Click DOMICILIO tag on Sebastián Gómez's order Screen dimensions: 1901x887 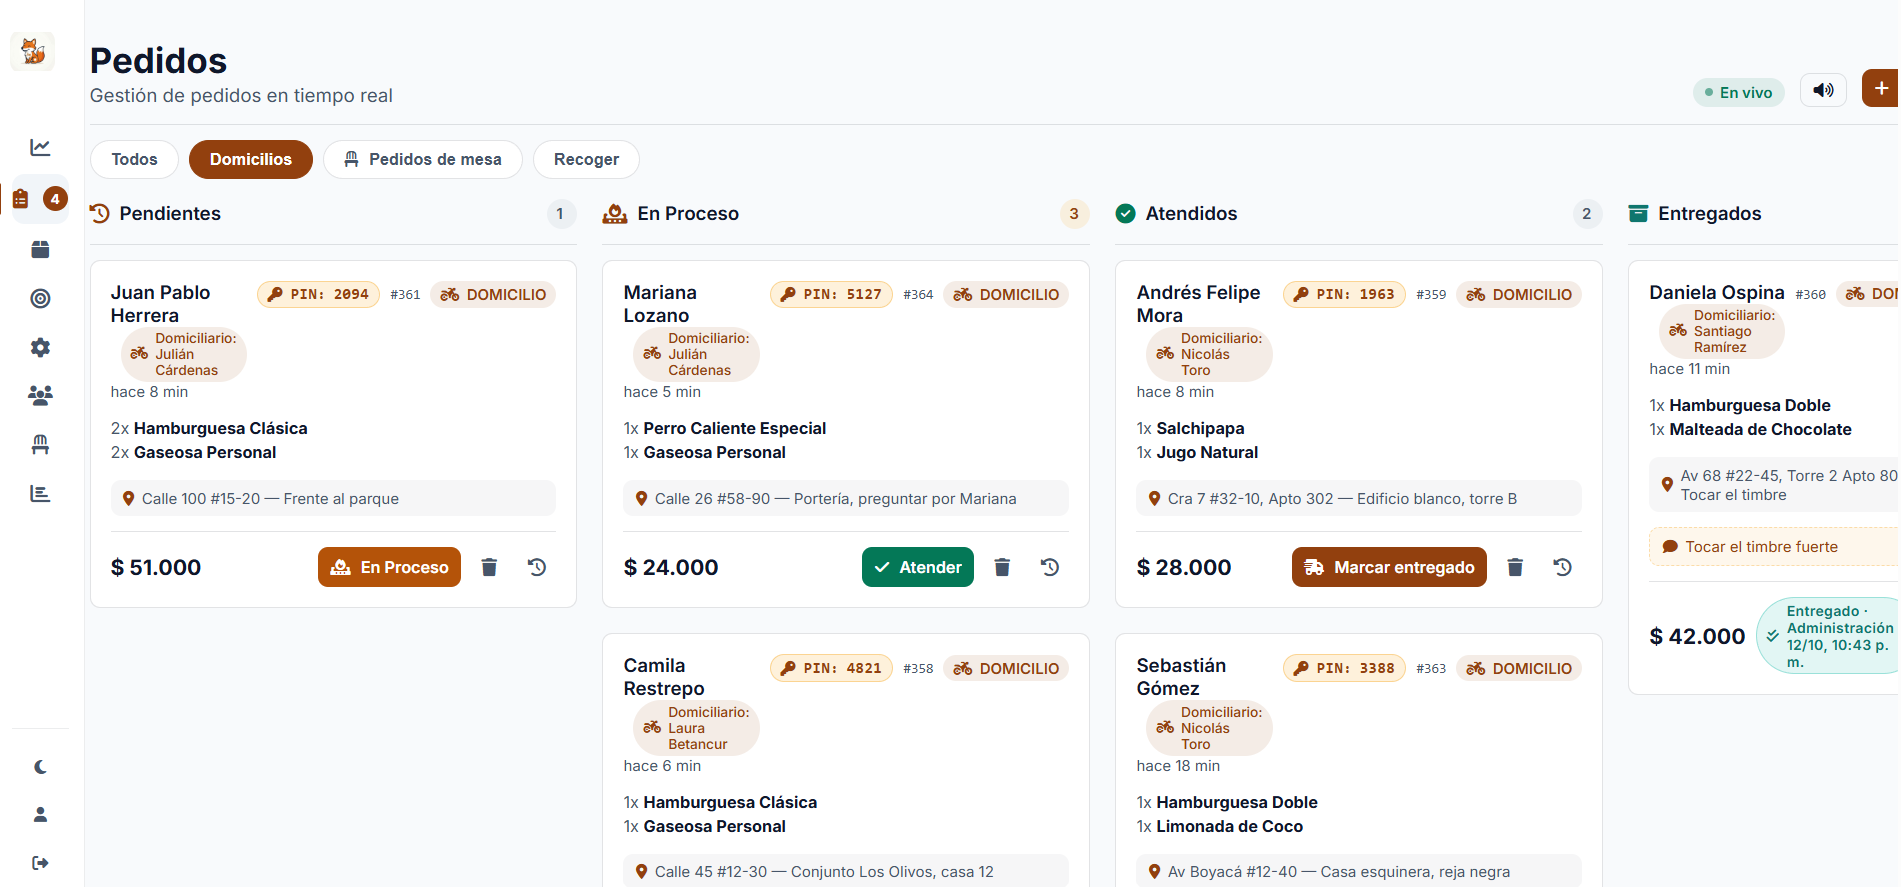click(1519, 668)
